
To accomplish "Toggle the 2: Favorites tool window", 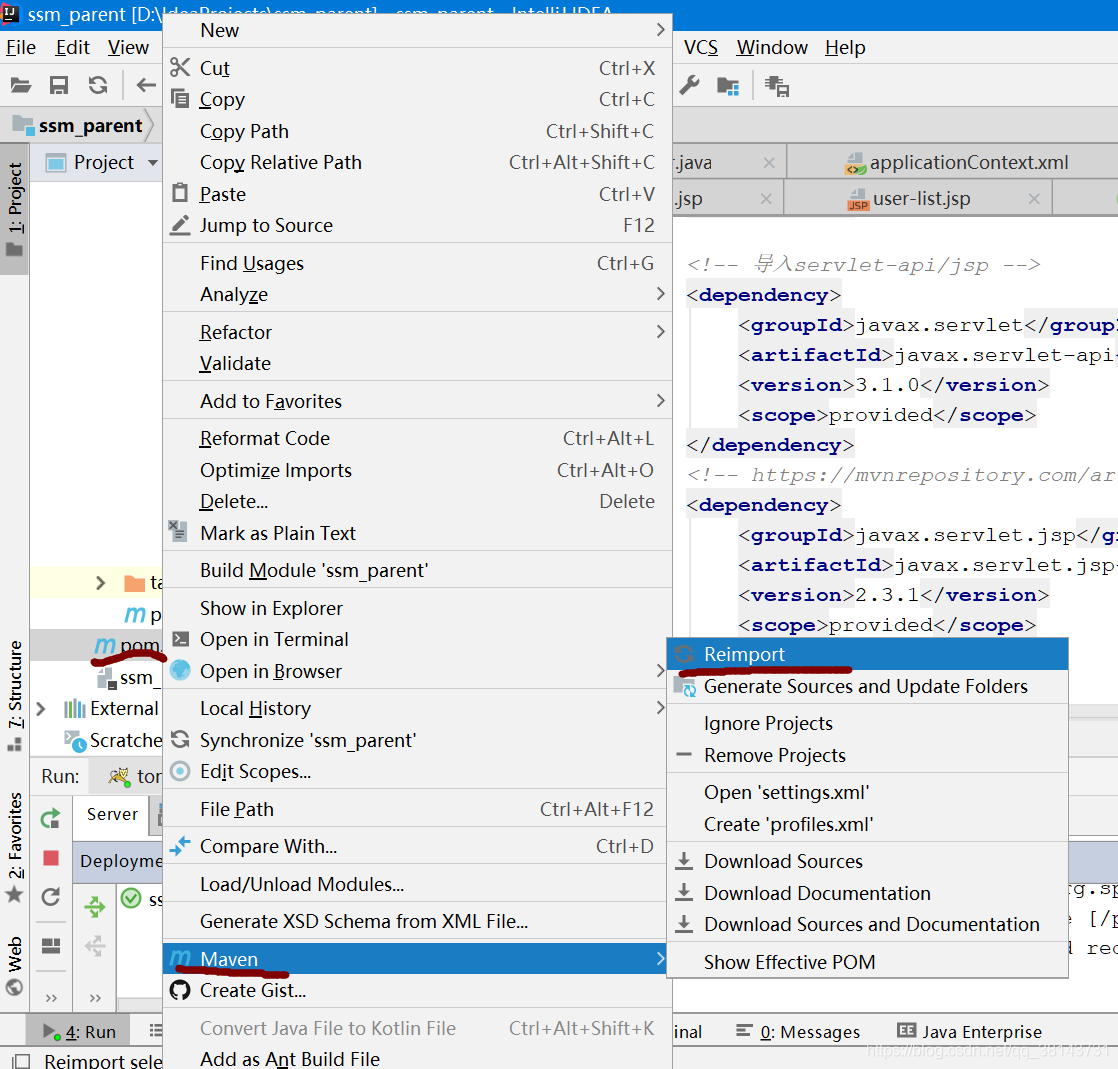I will pyautogui.click(x=15, y=846).
